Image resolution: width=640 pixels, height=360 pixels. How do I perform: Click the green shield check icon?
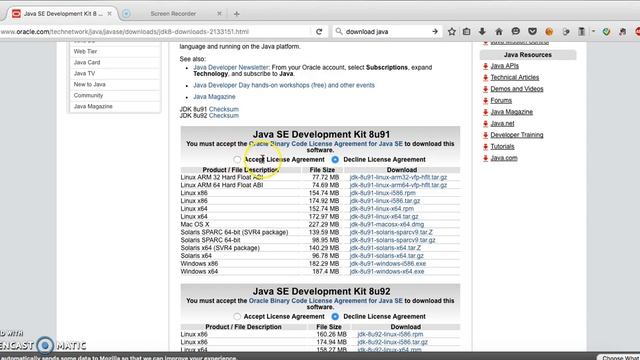pos(607,31)
